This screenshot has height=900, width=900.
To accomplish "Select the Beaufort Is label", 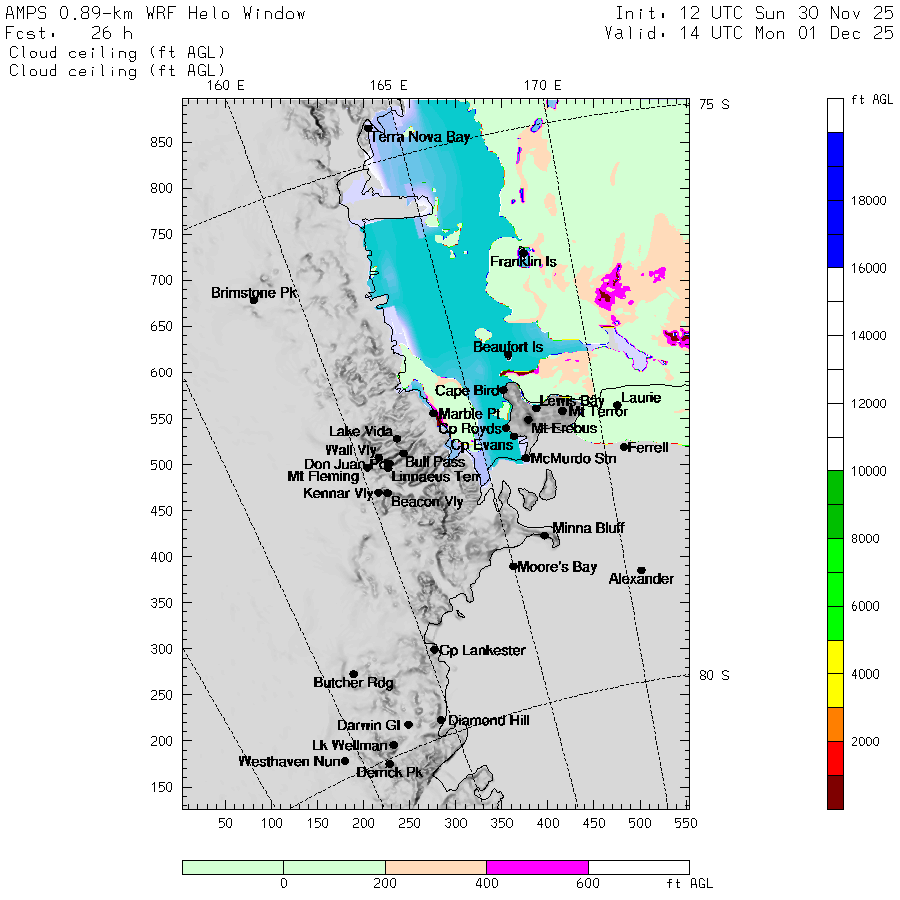I will 508,347.
